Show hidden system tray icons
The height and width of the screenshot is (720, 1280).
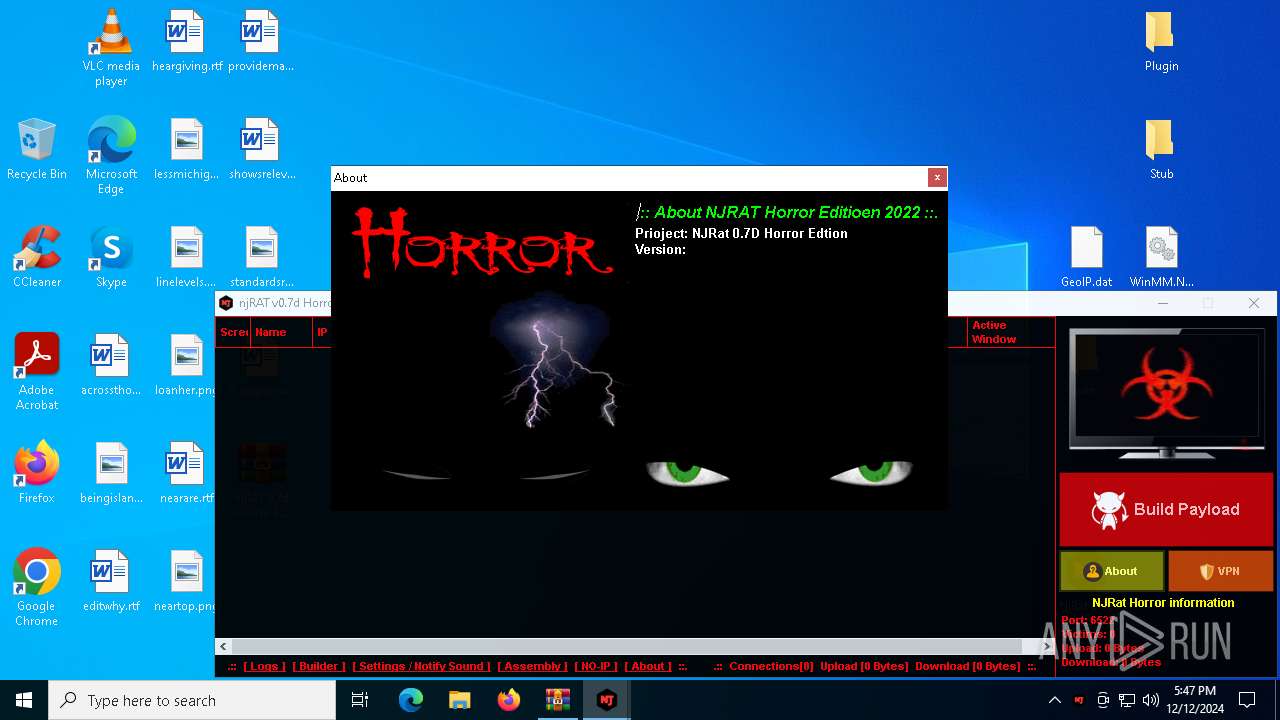[1054, 700]
